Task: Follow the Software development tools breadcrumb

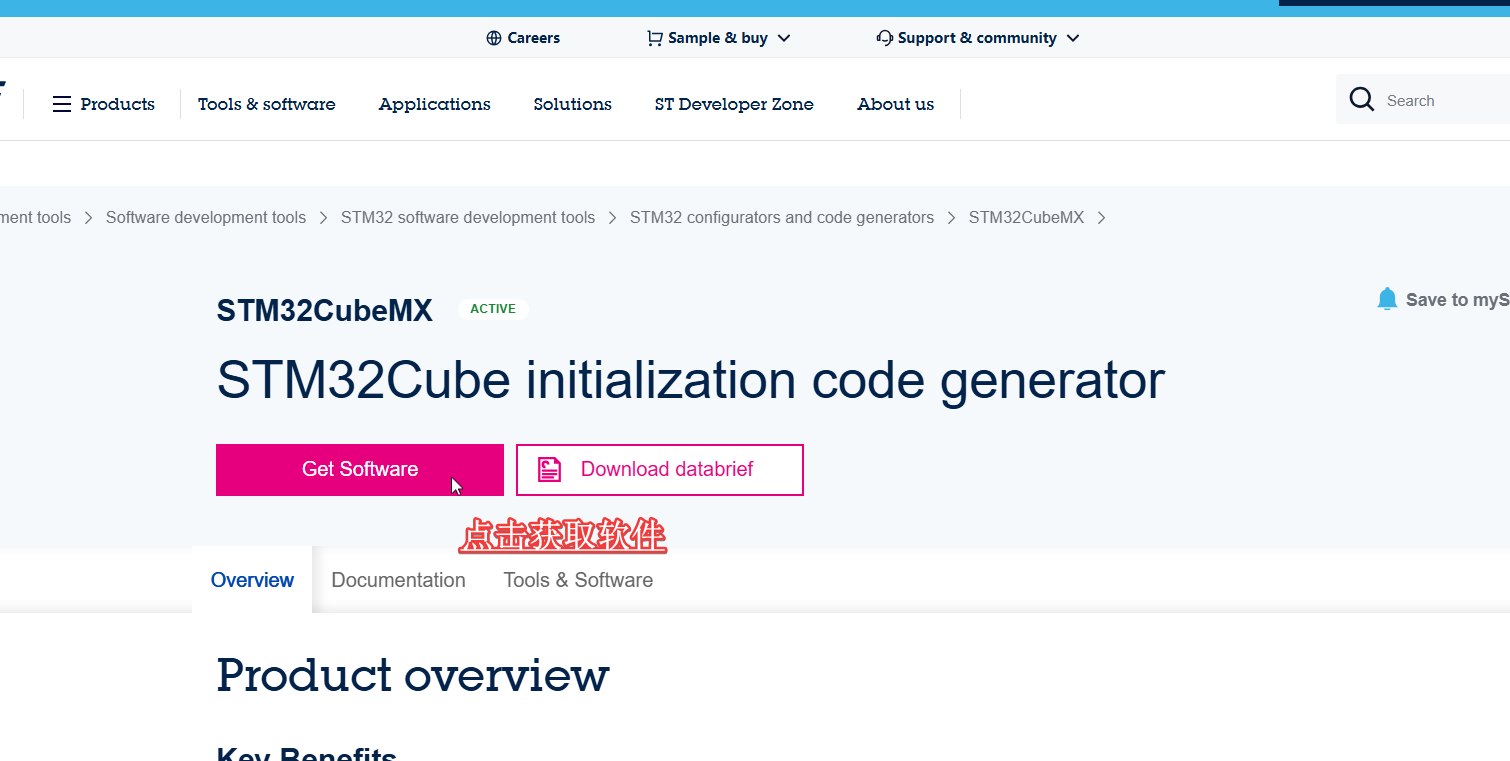Action: coord(206,217)
